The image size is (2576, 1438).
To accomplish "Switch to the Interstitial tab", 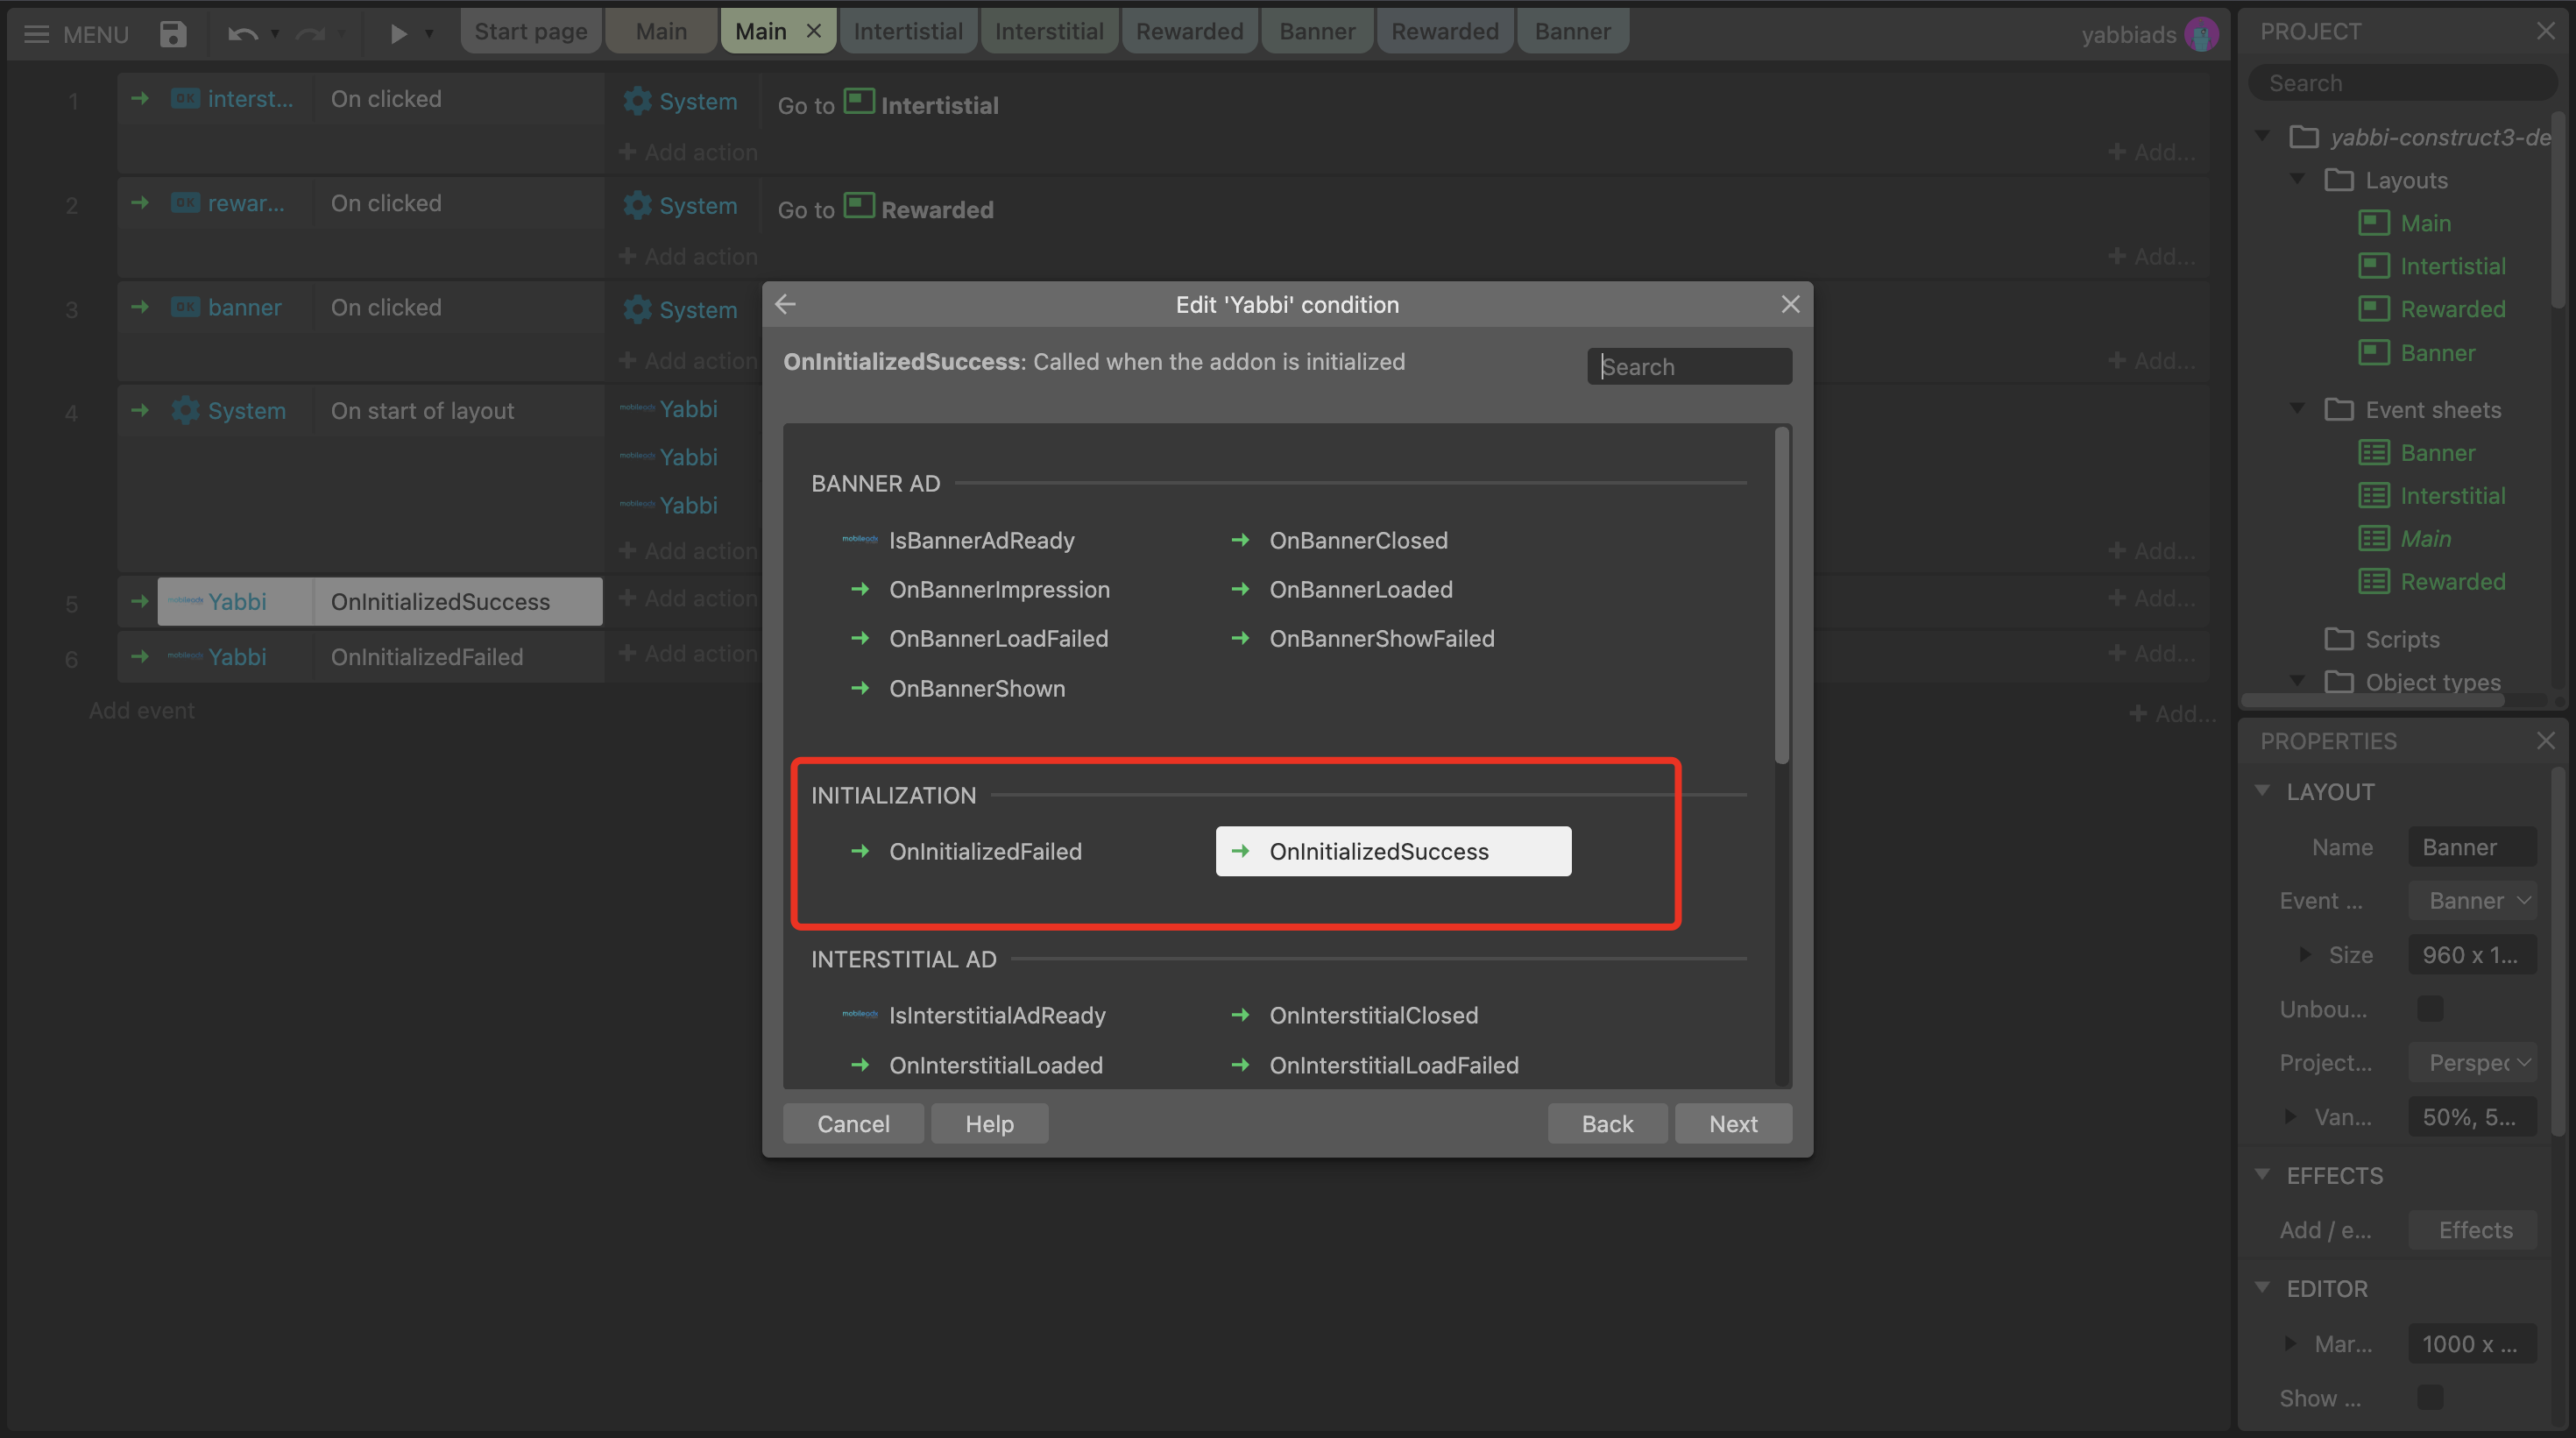I will 1048,31.
